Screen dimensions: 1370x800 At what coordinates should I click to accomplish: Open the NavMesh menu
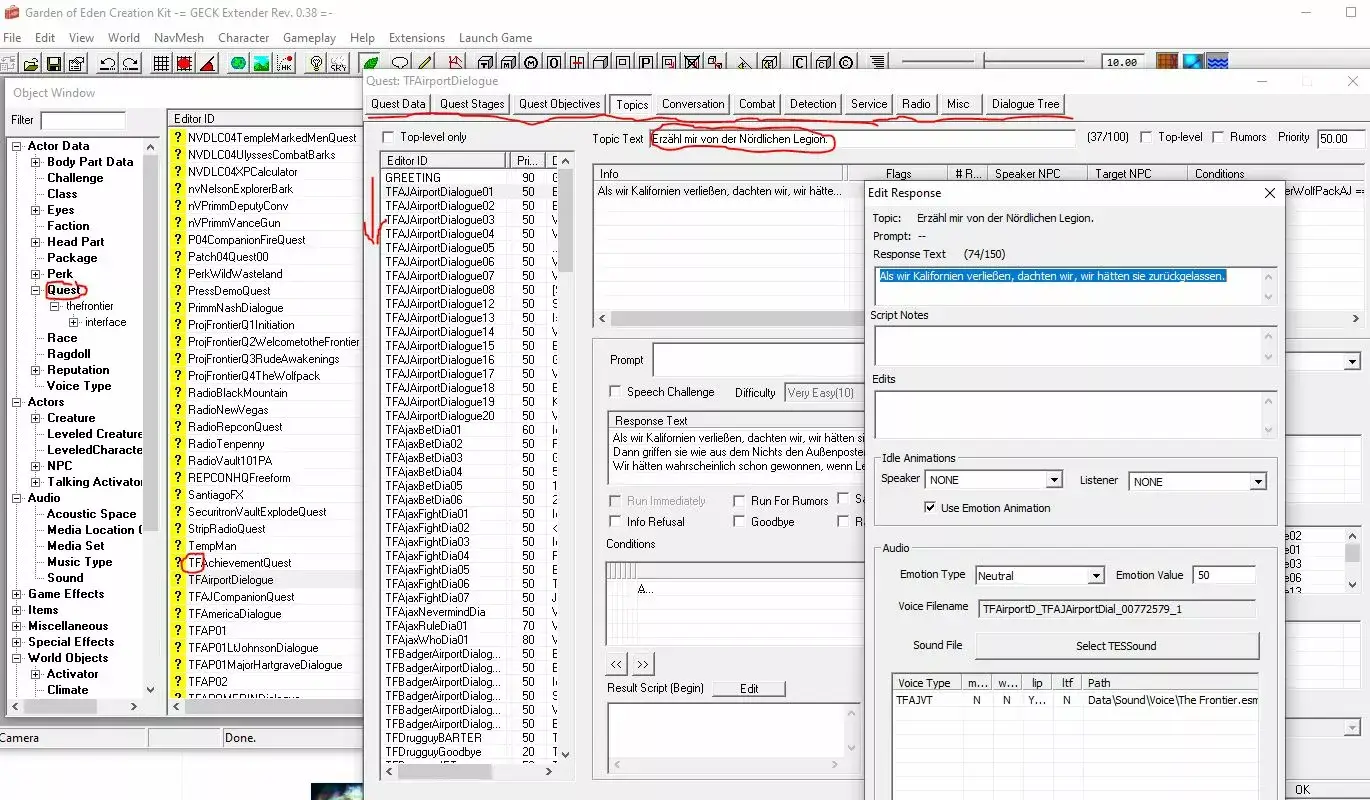pos(179,38)
